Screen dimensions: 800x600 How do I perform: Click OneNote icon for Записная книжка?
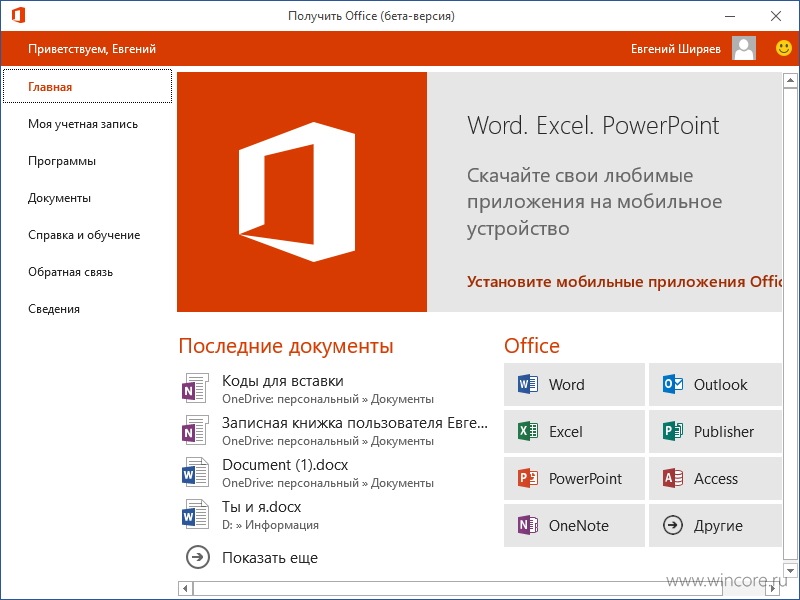(x=195, y=430)
